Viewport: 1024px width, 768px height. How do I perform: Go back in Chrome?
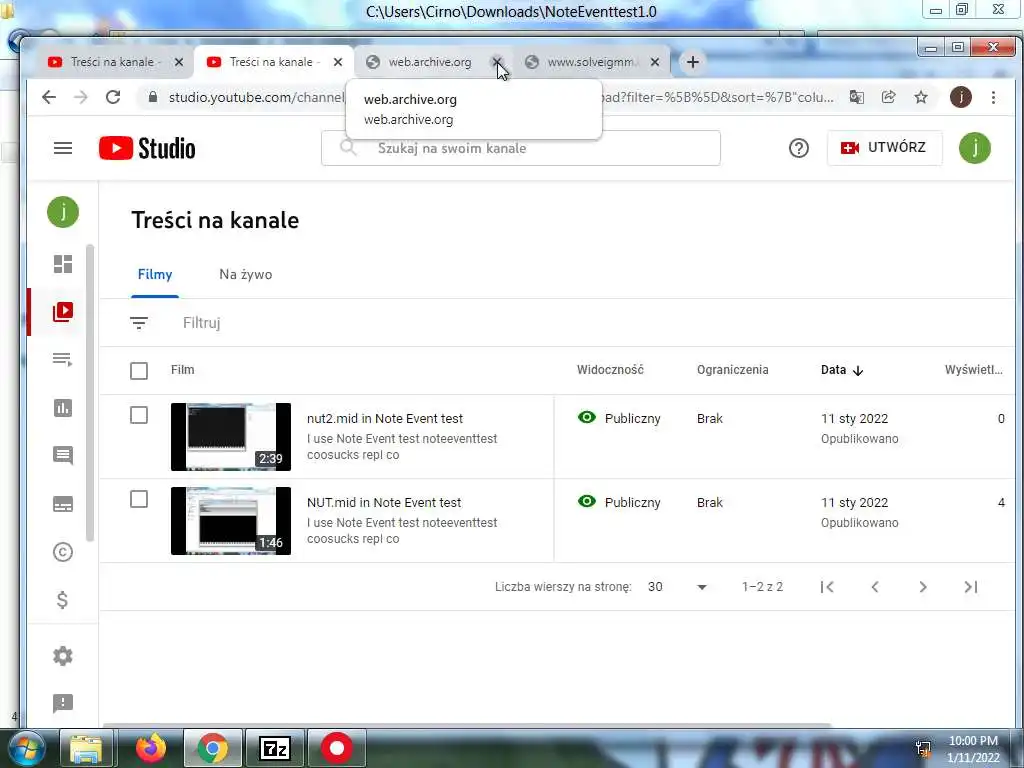(x=49, y=97)
